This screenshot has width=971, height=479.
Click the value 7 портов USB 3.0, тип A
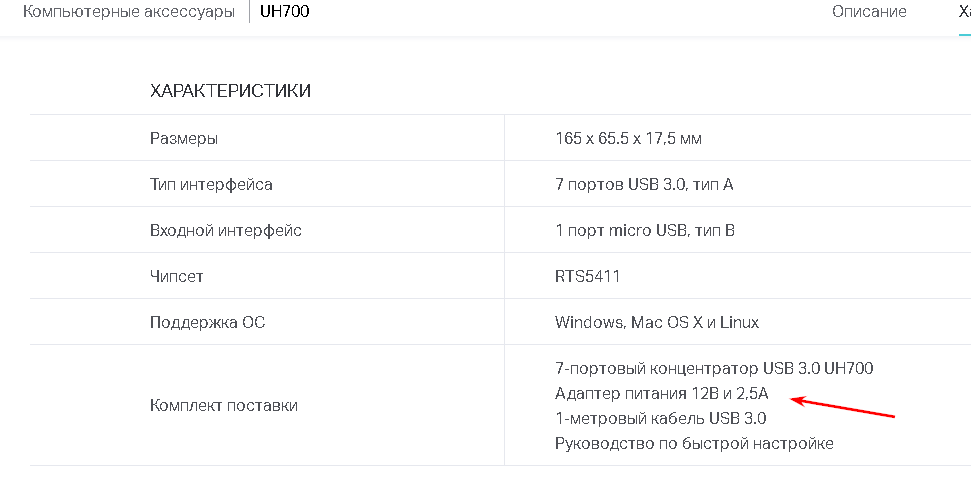[x=645, y=184]
